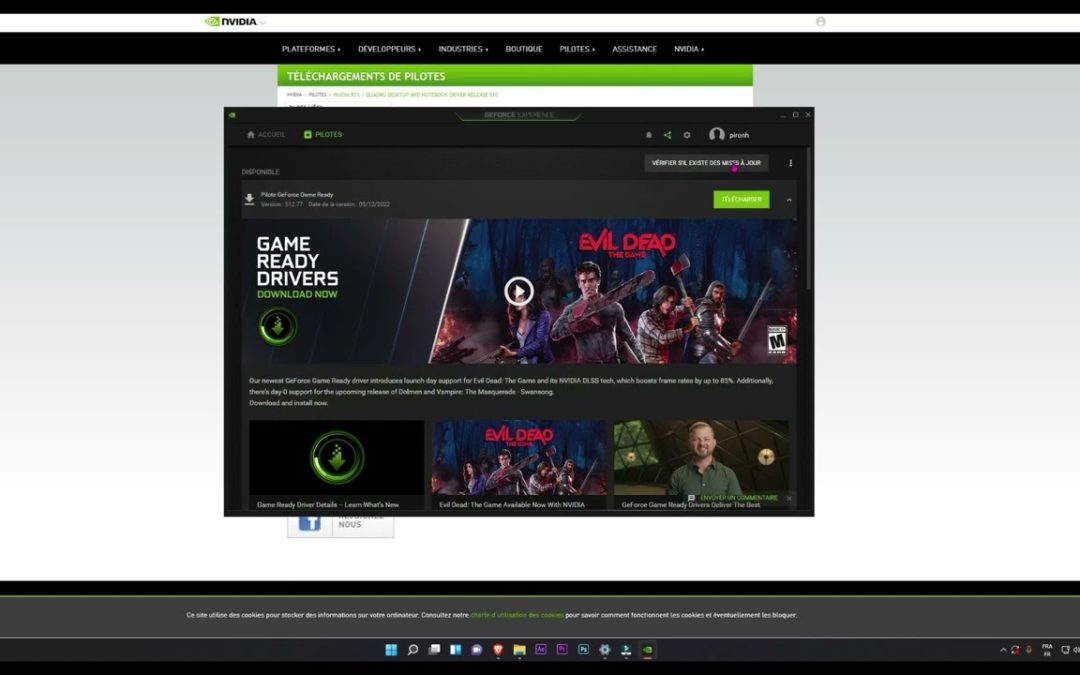Viewport: 1080px width, 675px height.
Task: Click 'Vérifier s'il existe des mises à jour'
Action: (706, 163)
